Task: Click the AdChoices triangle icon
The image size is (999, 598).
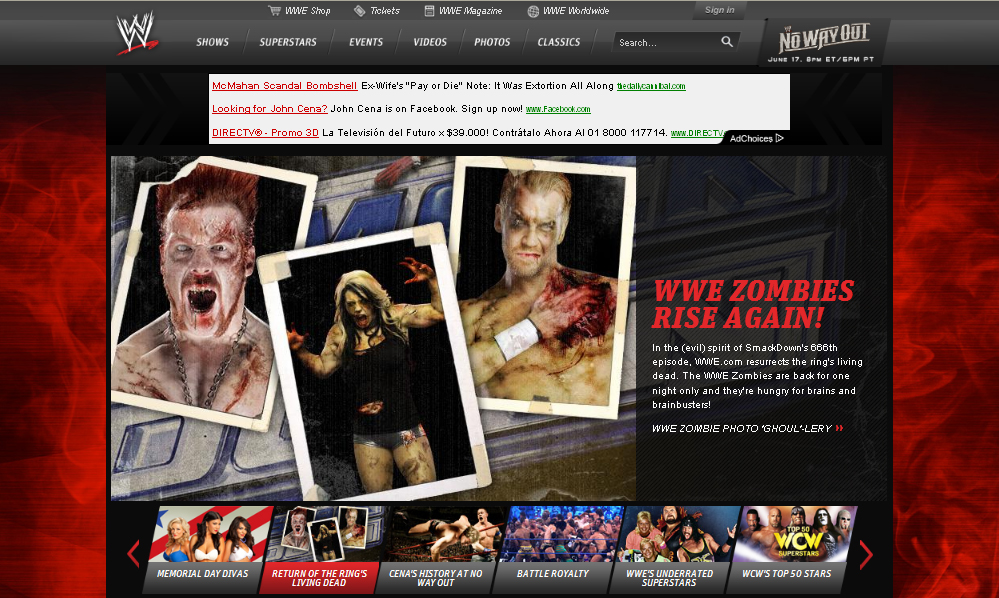Action: click(x=779, y=138)
